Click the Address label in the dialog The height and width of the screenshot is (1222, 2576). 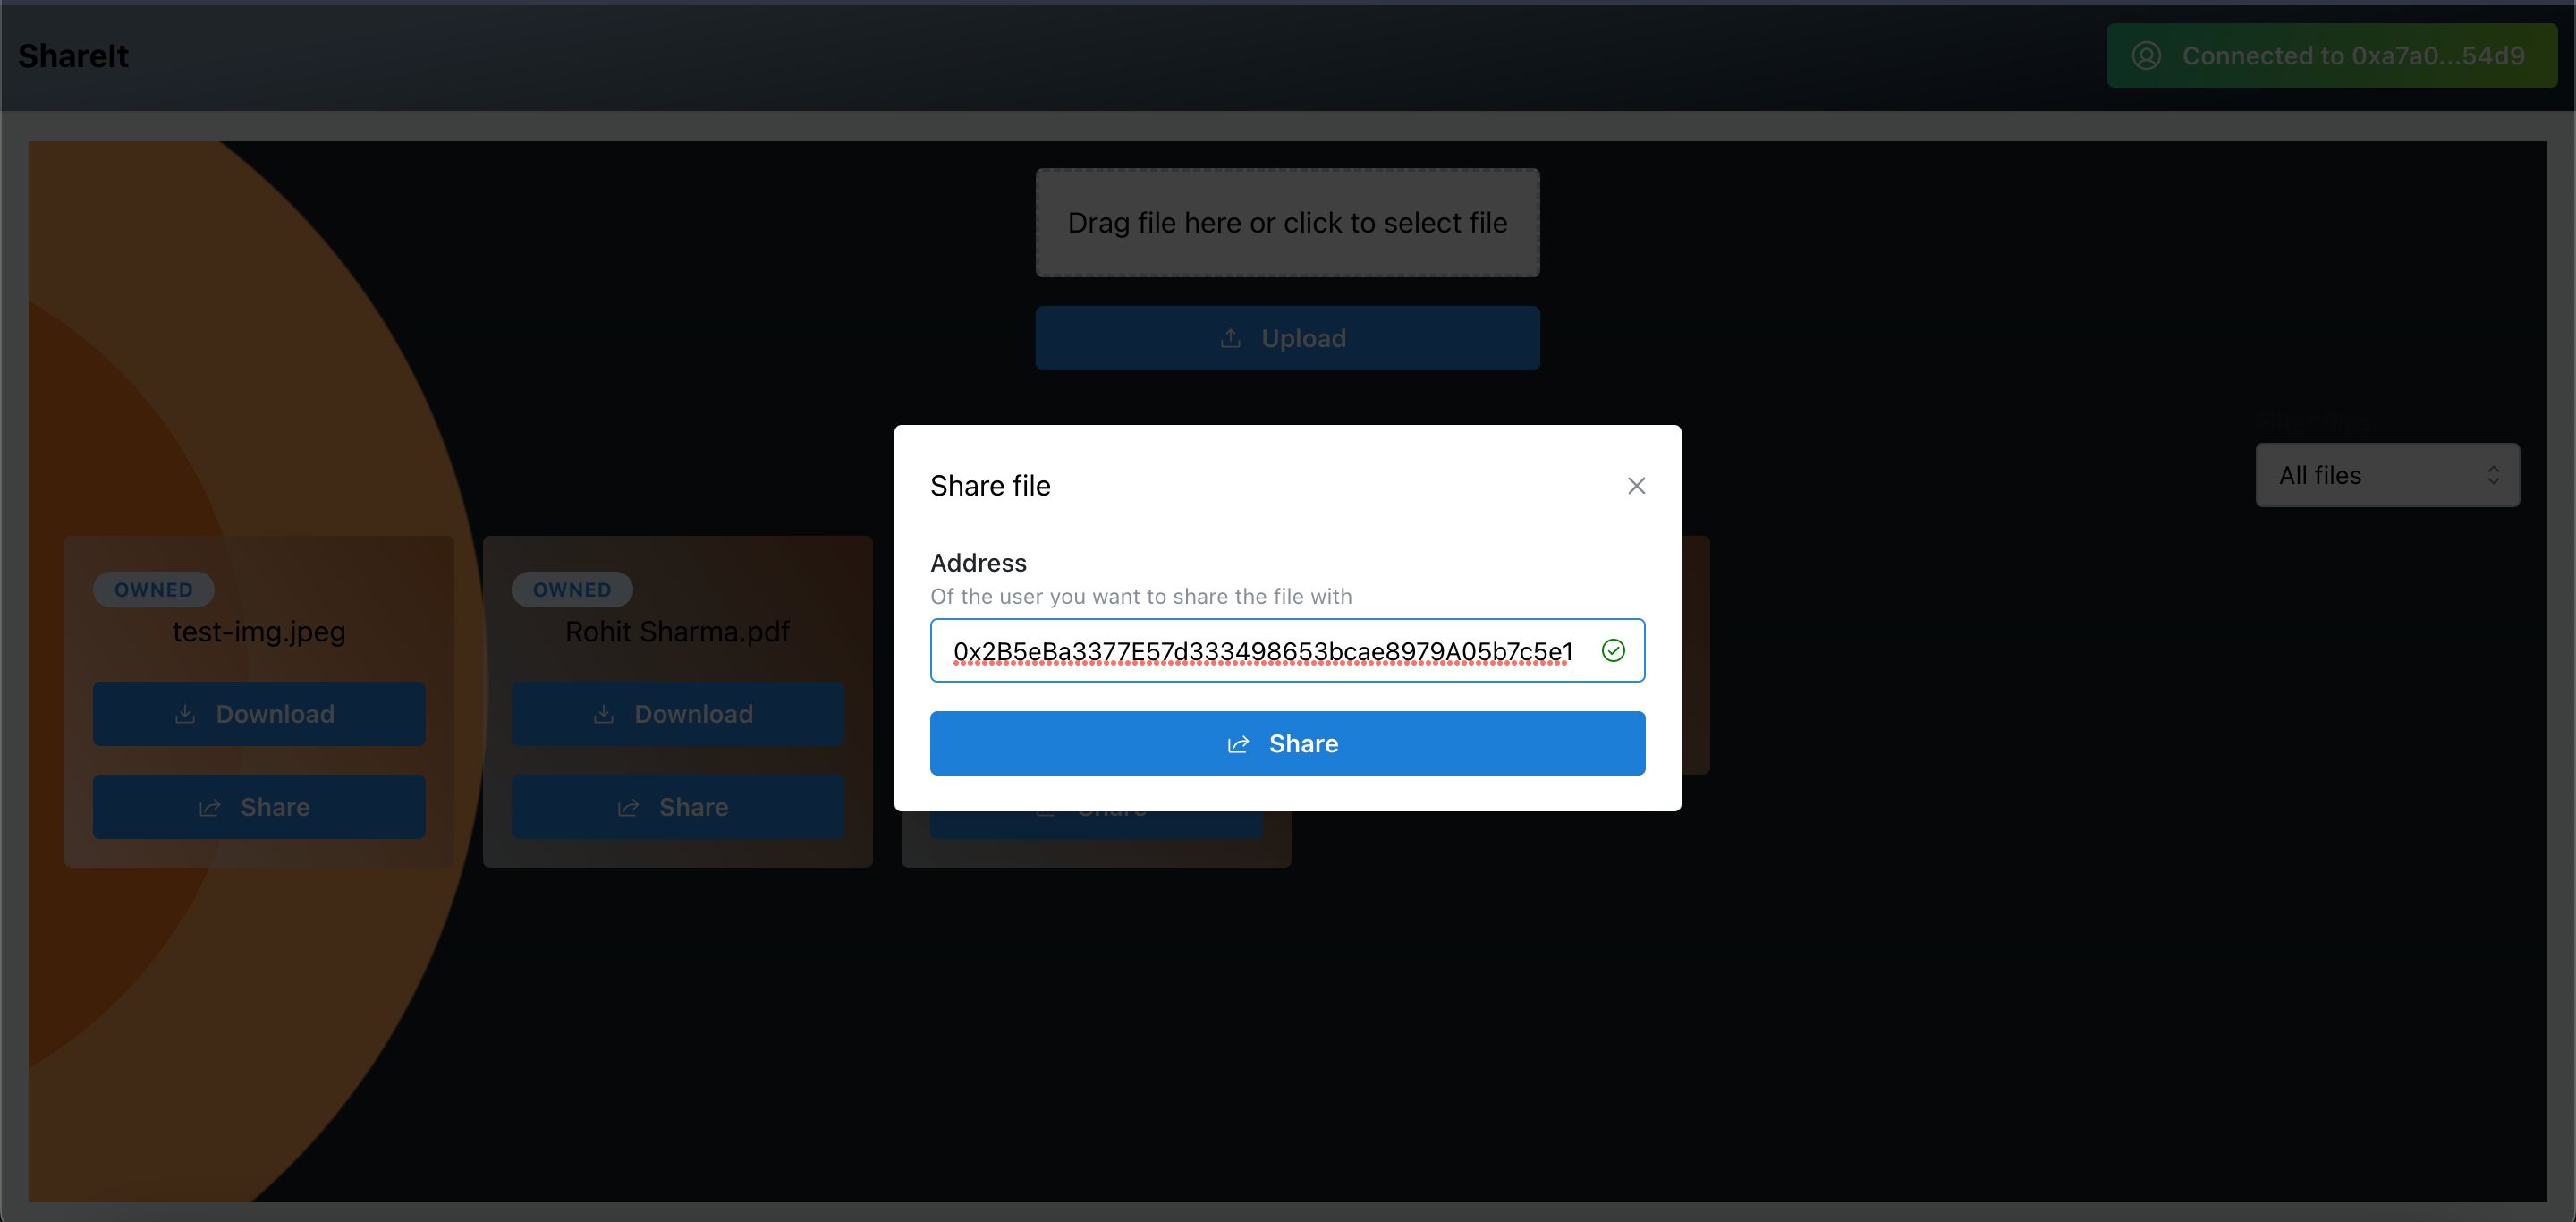[x=978, y=562]
